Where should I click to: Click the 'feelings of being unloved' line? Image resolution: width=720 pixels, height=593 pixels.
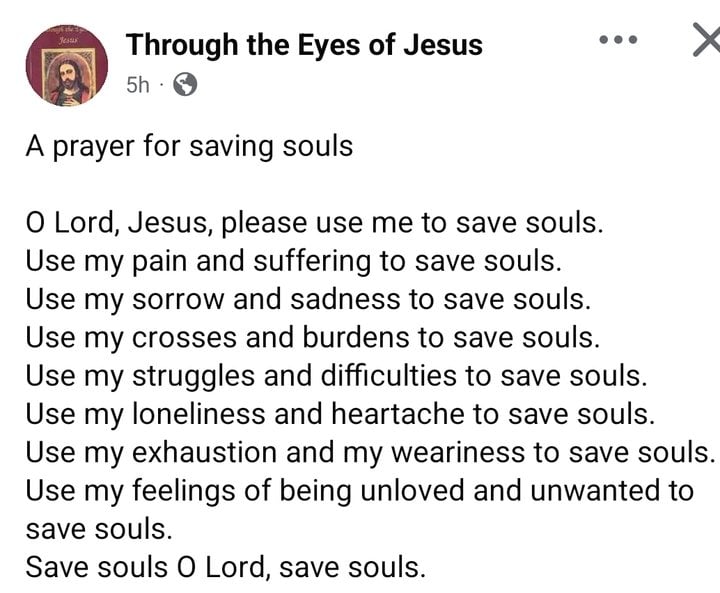coord(360,490)
